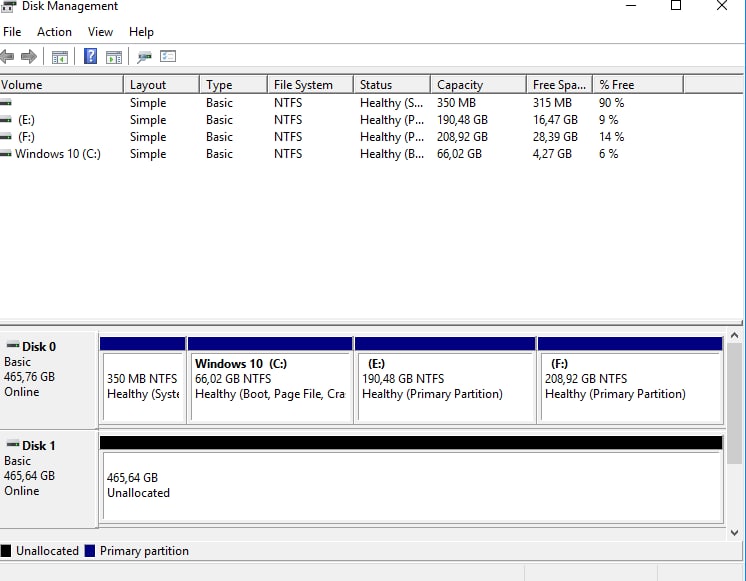
Task: Select the 465,64 GB Unallocated space
Action: [x=412, y=479]
